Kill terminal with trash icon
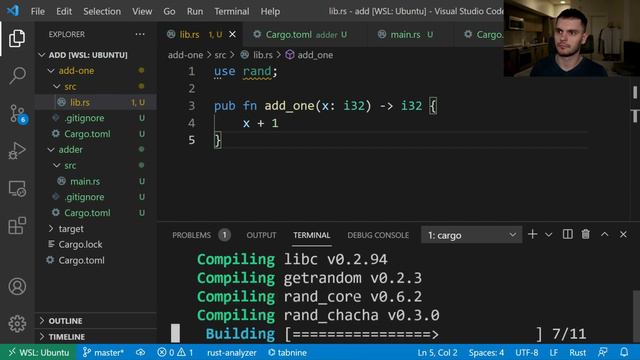 [586, 234]
